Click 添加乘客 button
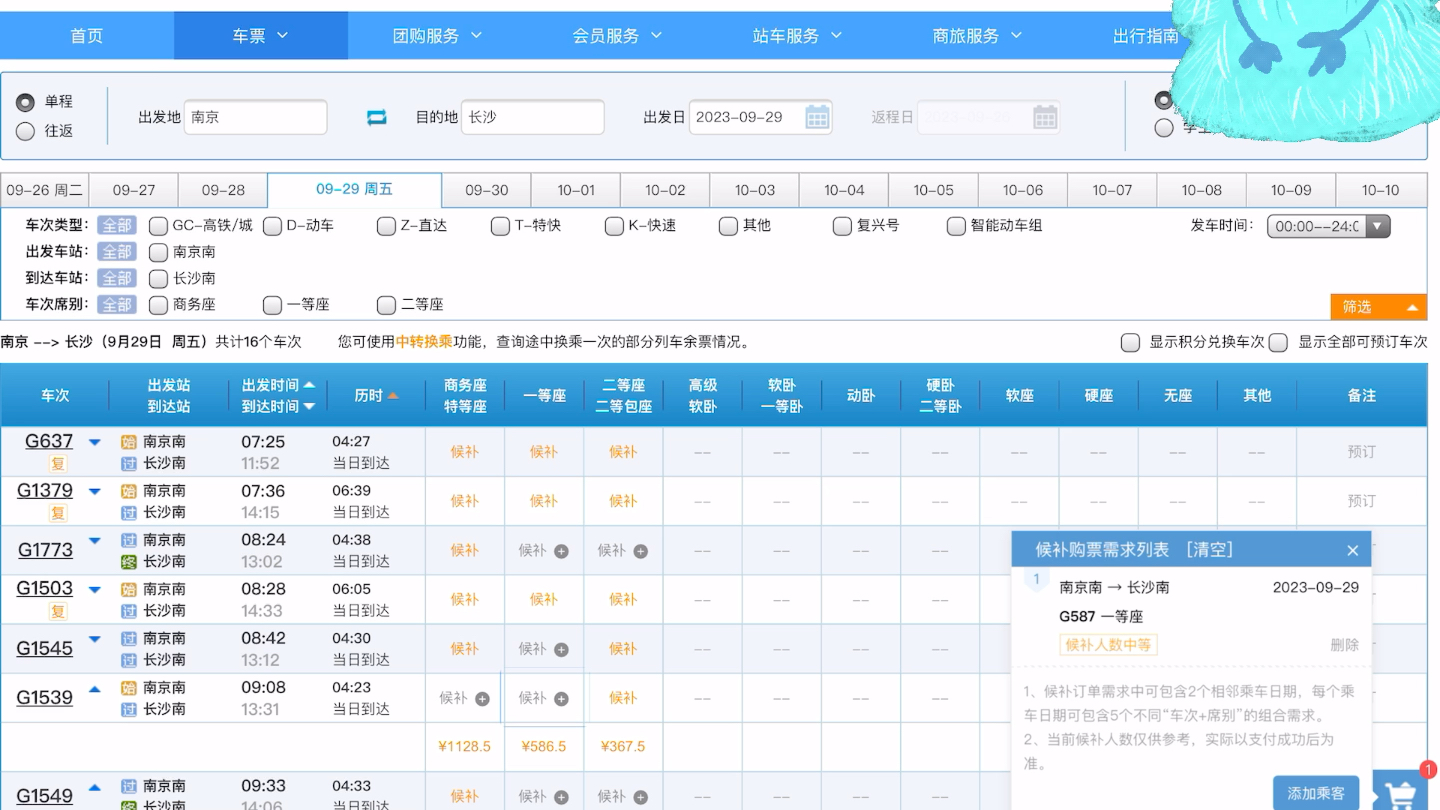 (x=1316, y=793)
